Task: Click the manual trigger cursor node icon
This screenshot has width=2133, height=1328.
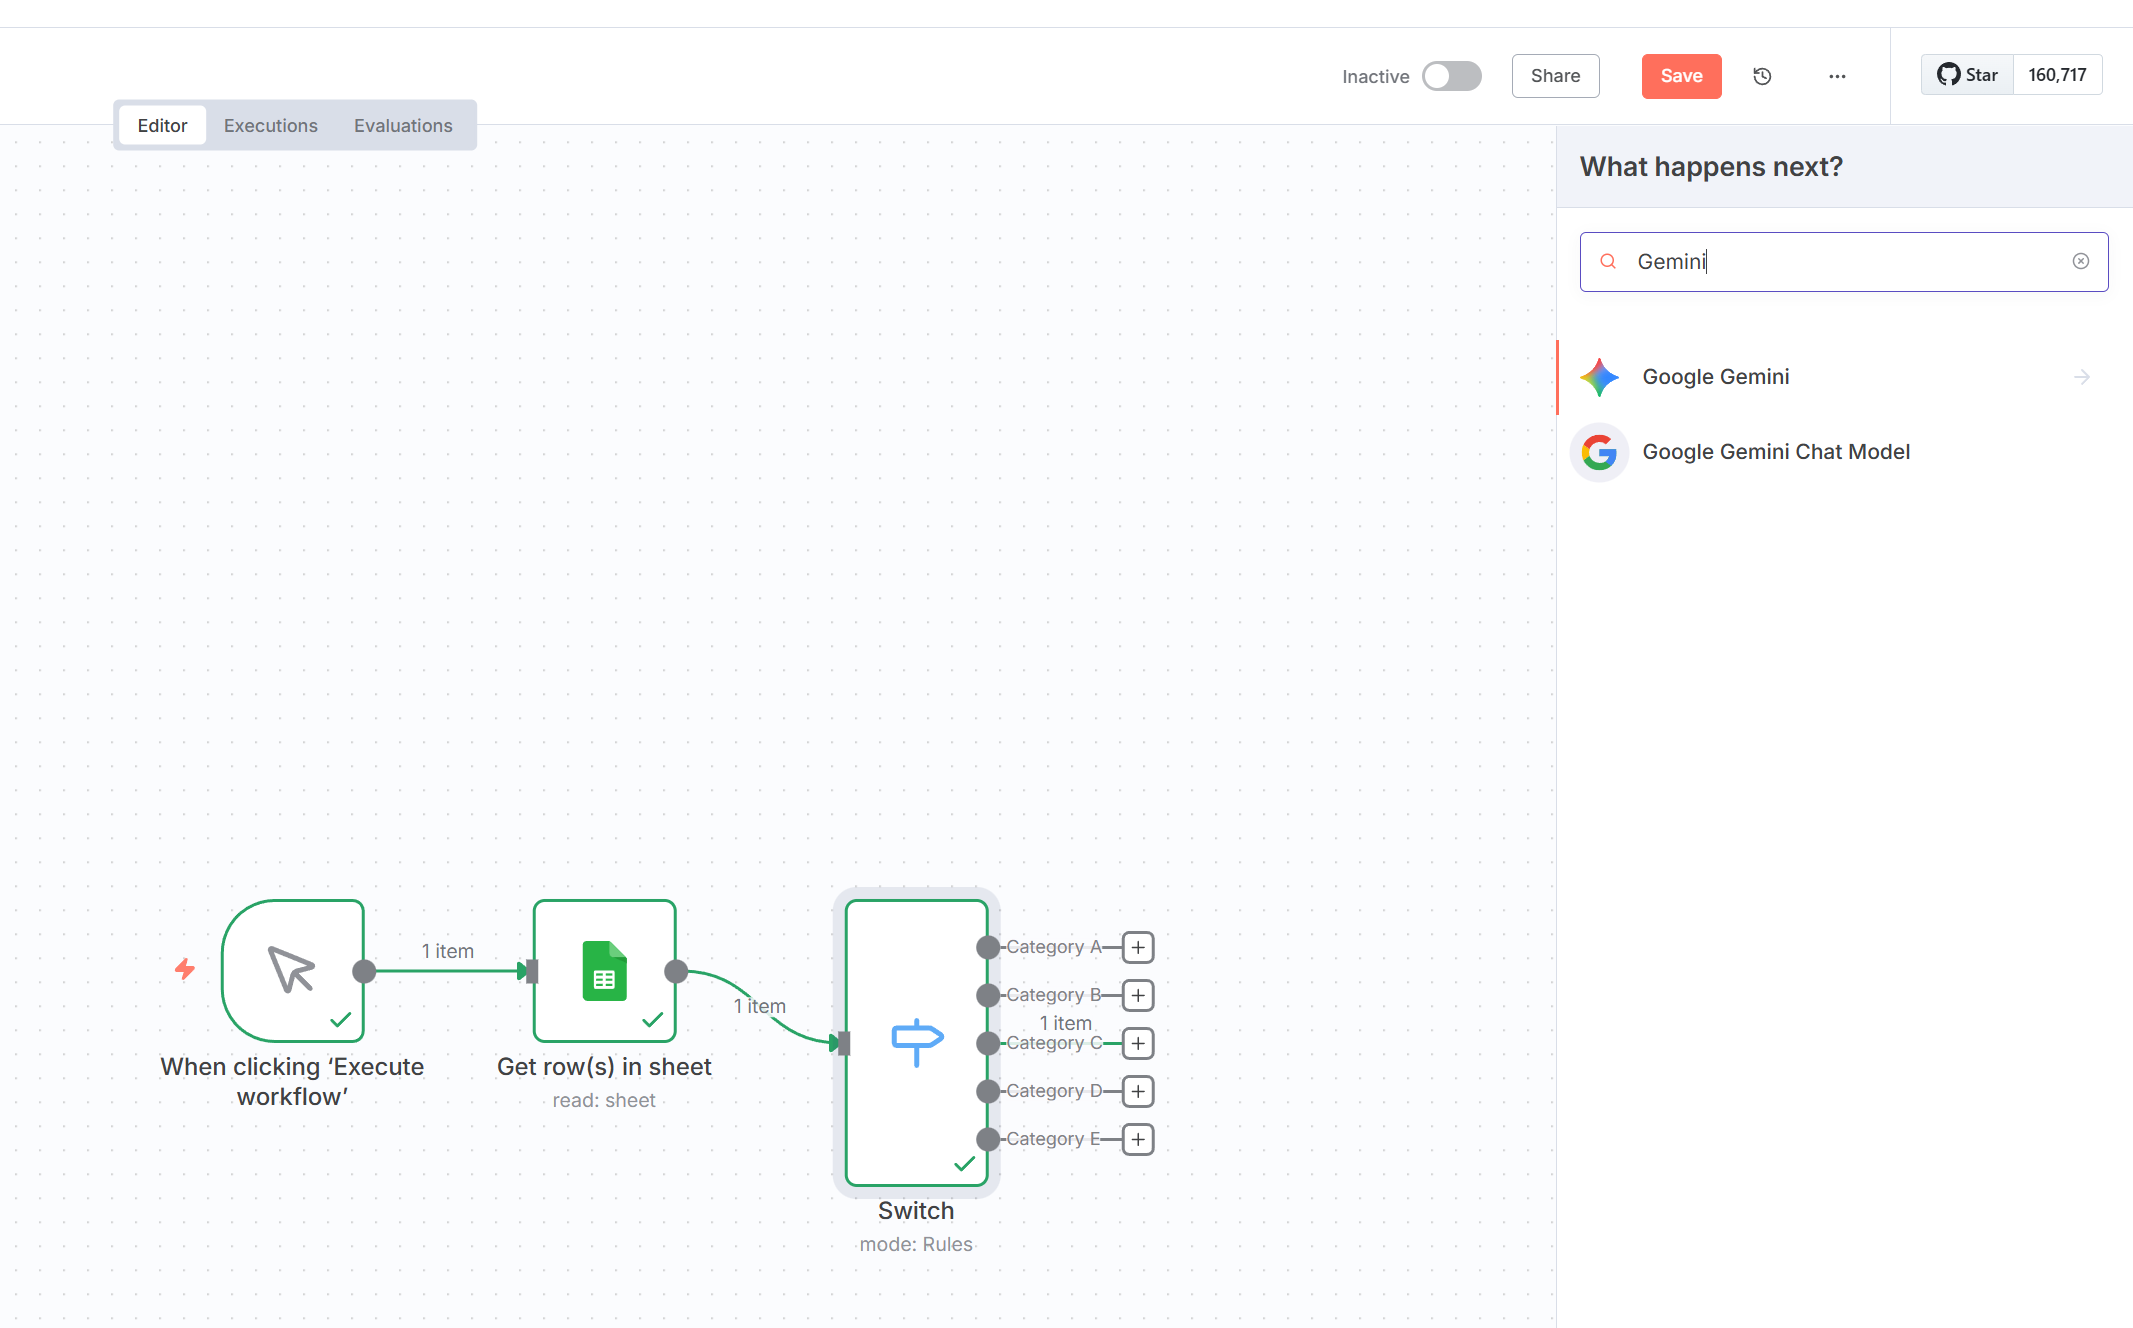Action: tap(292, 970)
